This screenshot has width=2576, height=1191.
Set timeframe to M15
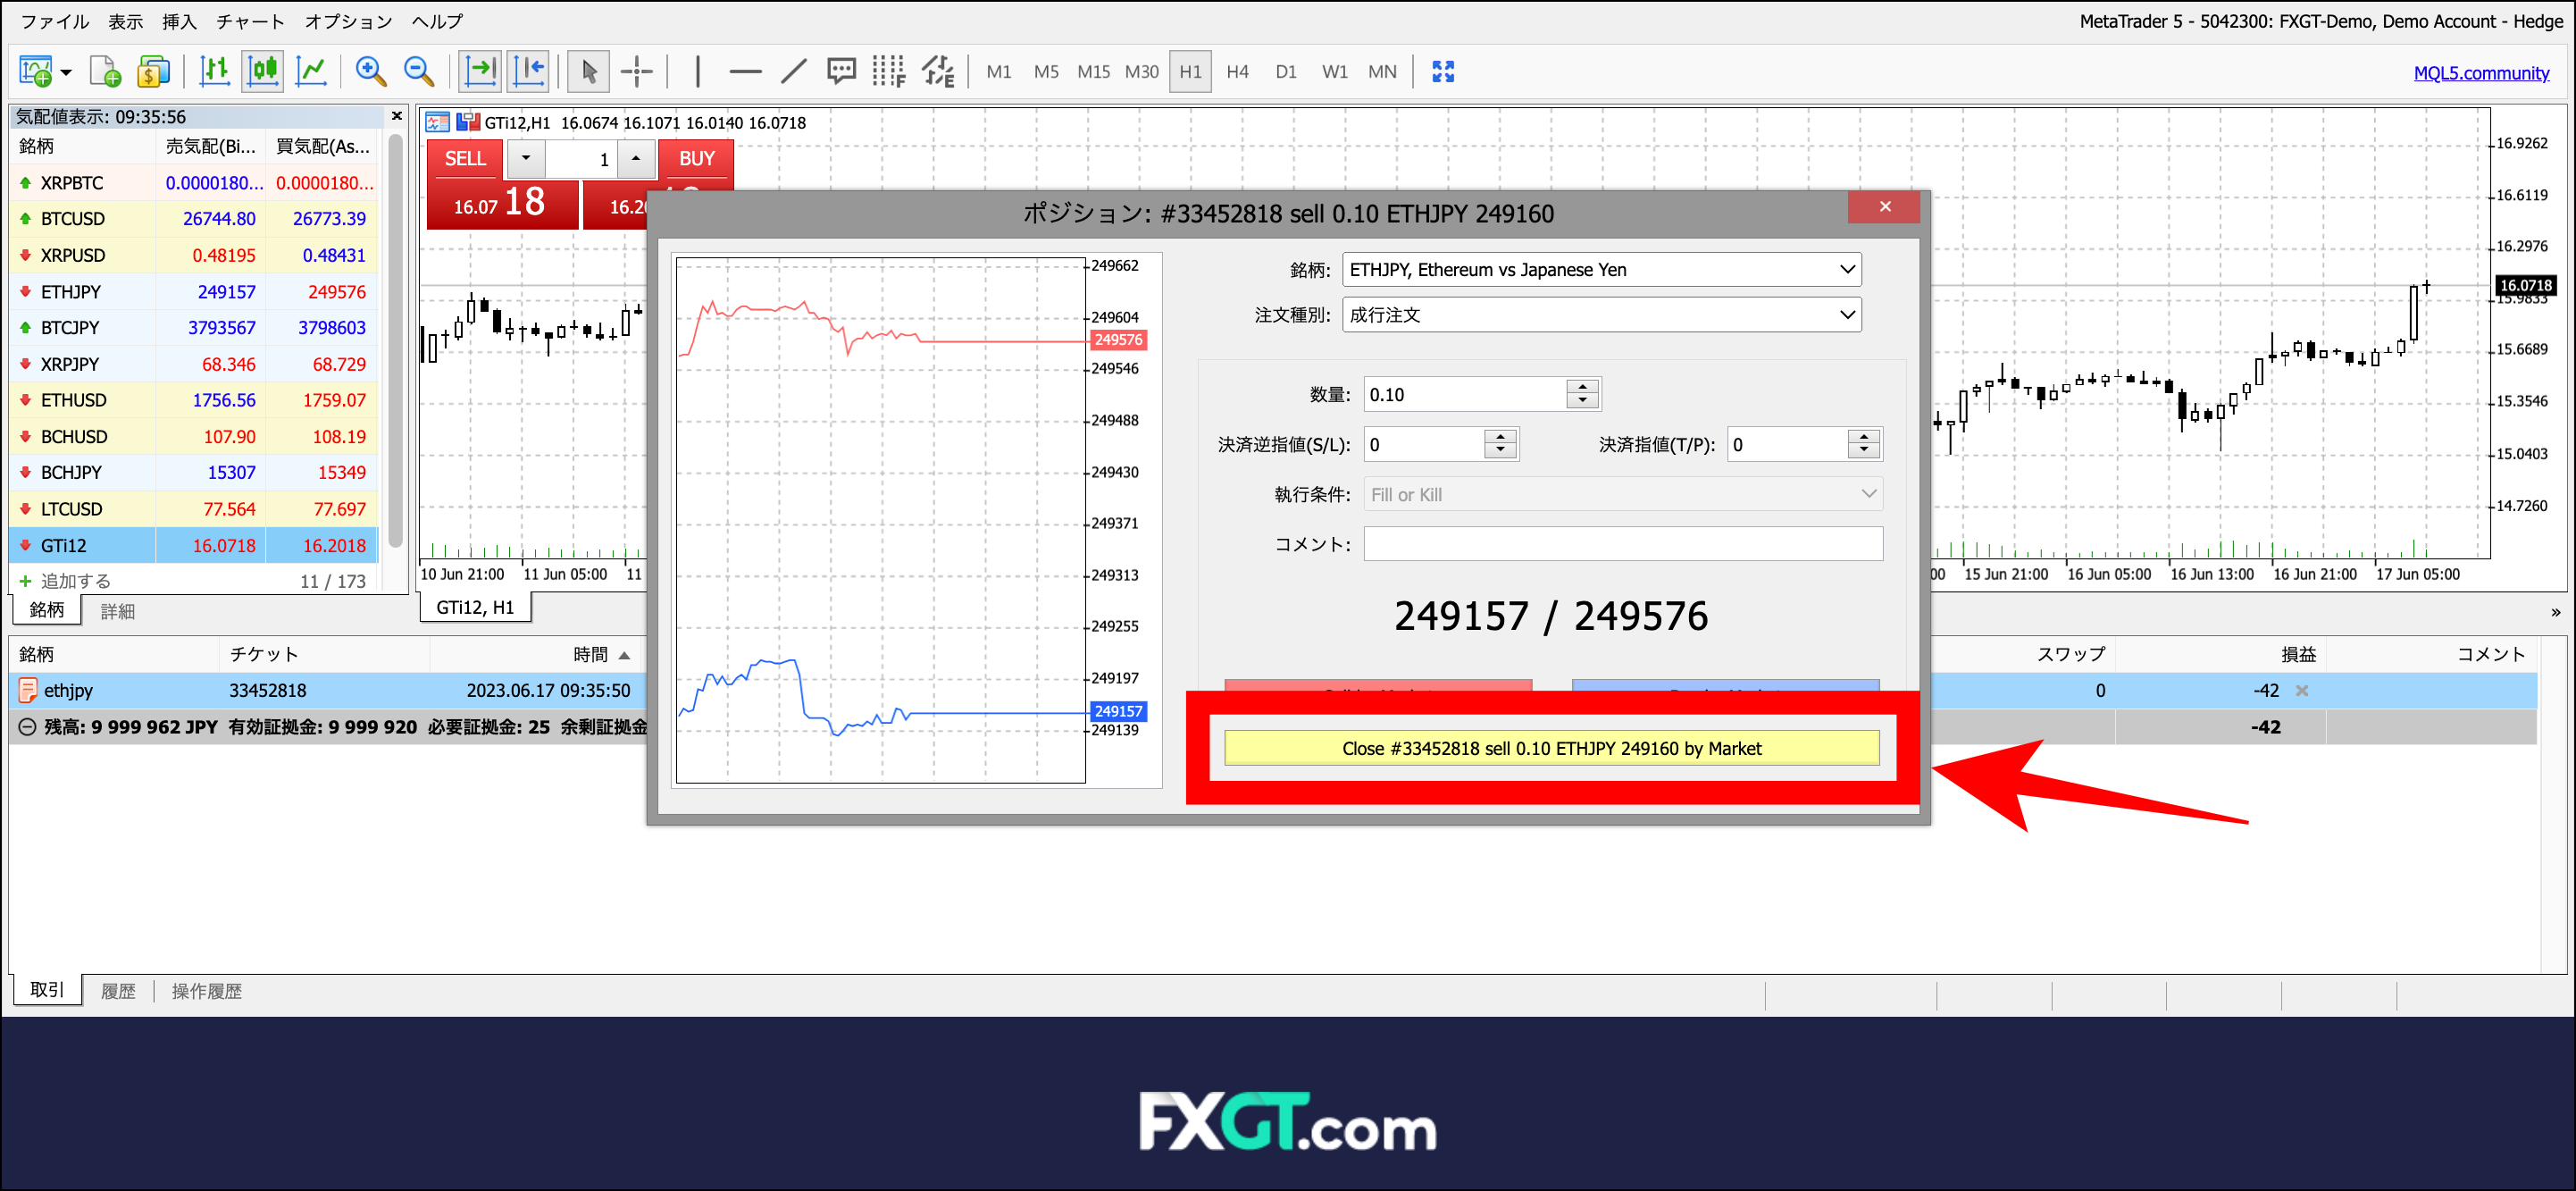[x=1093, y=72]
